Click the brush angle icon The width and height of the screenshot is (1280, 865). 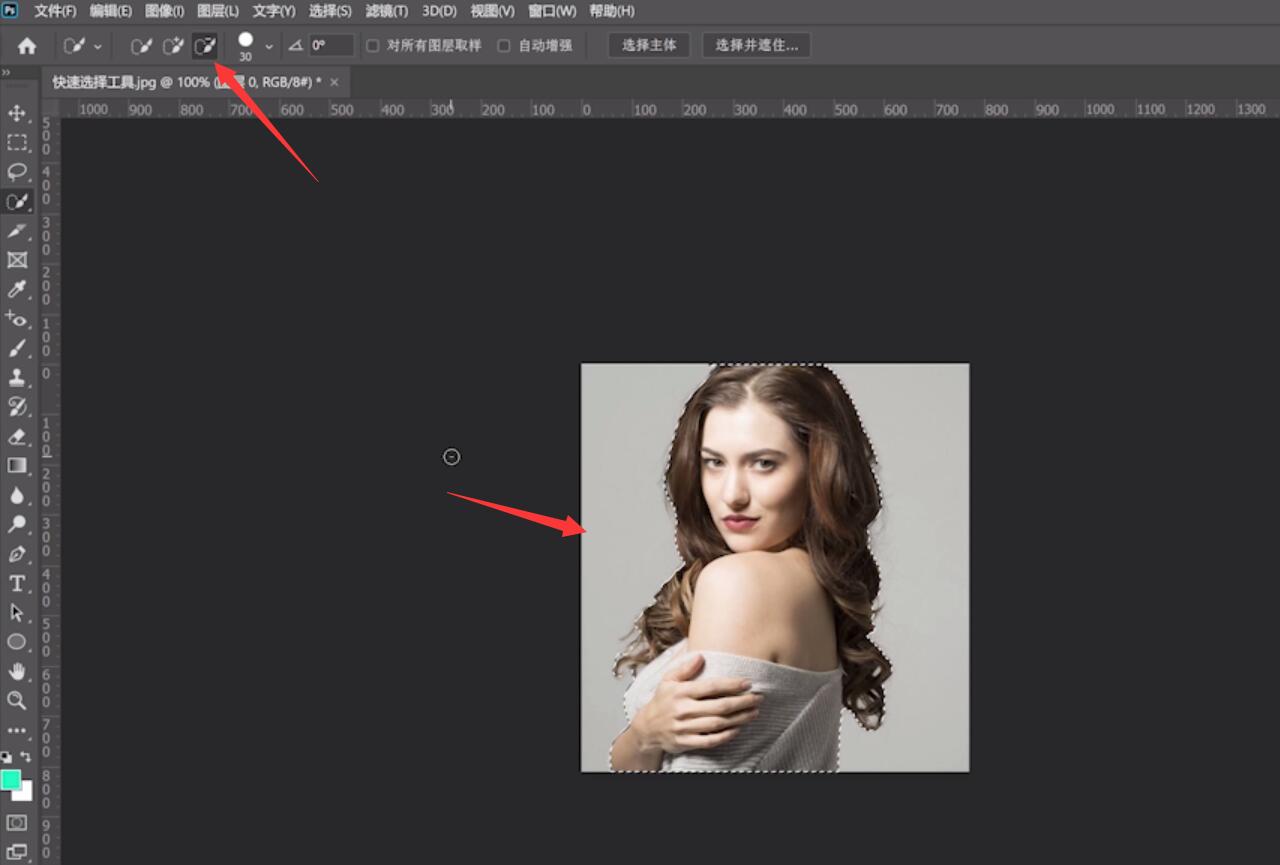[x=295, y=46]
